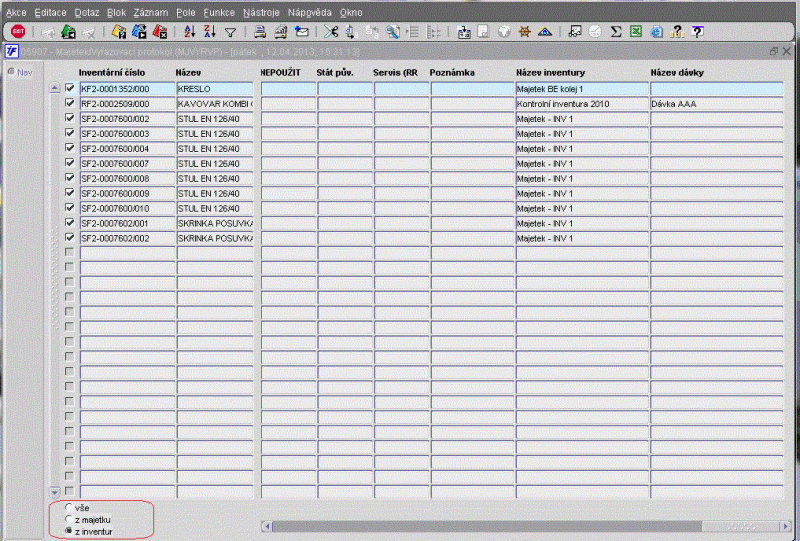Click the question mark with figures icon
This screenshot has width=800, height=541.
(677, 32)
